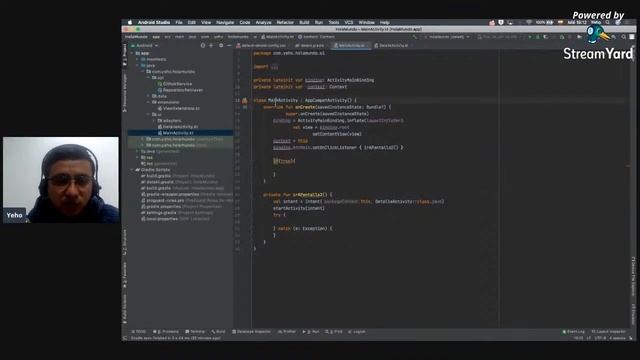Viewport: 640px width, 360px height.
Task: Open the Structure side tab
Action: pos(124,242)
